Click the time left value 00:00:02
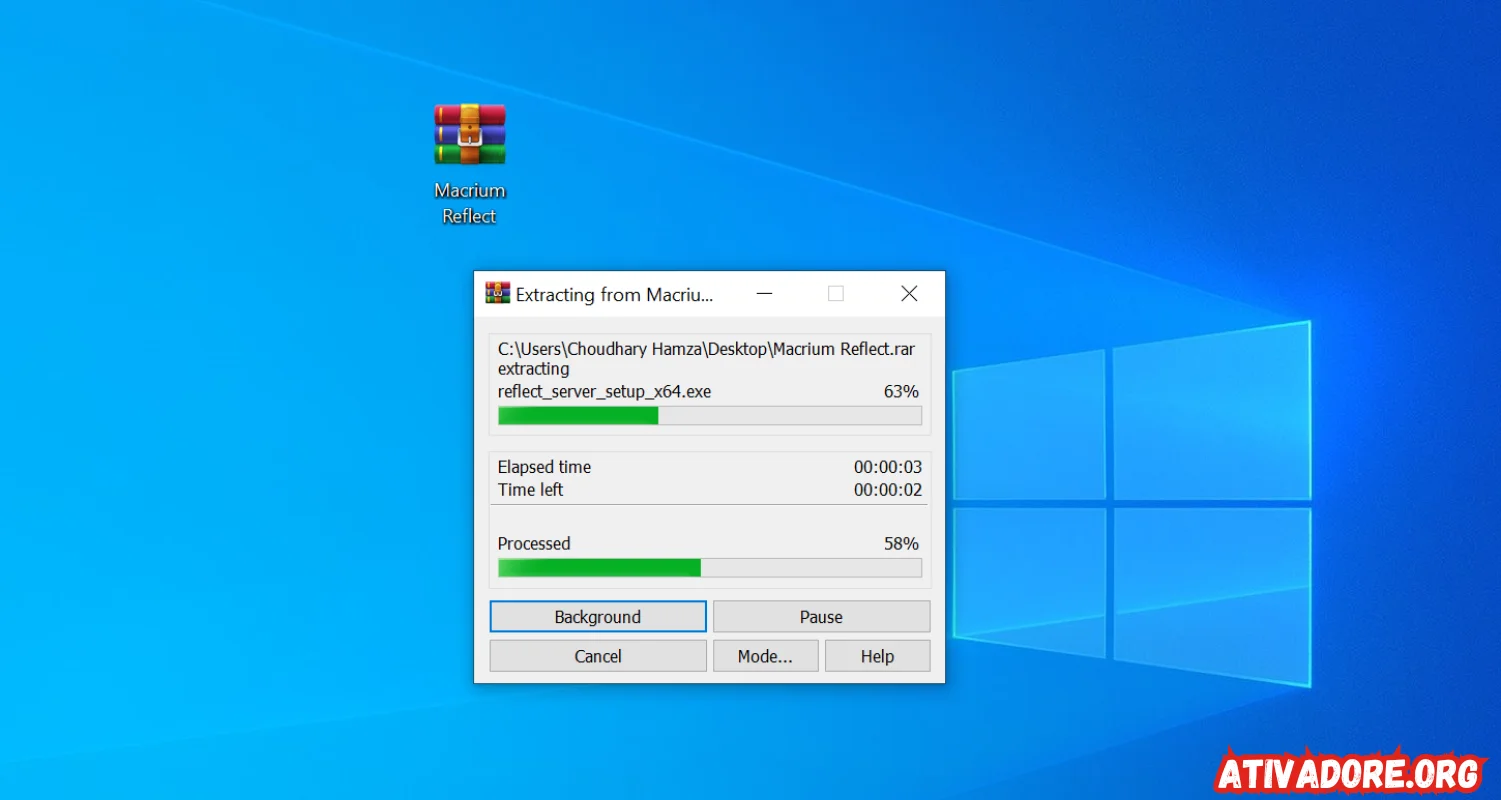Image resolution: width=1501 pixels, height=800 pixels. click(x=887, y=490)
